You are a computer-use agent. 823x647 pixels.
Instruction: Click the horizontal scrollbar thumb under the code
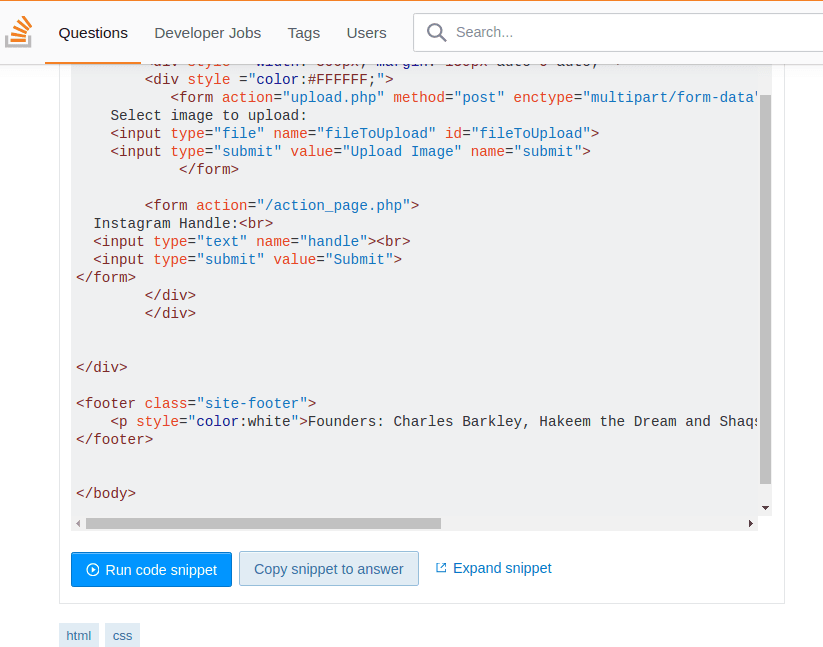tap(263, 523)
